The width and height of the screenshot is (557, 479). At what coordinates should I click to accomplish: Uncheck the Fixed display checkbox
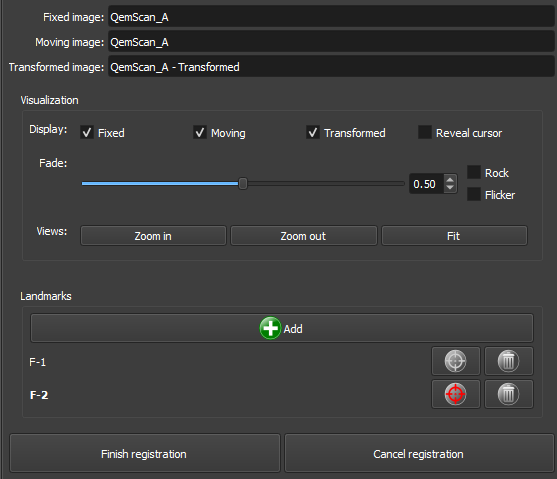[x=87, y=133]
